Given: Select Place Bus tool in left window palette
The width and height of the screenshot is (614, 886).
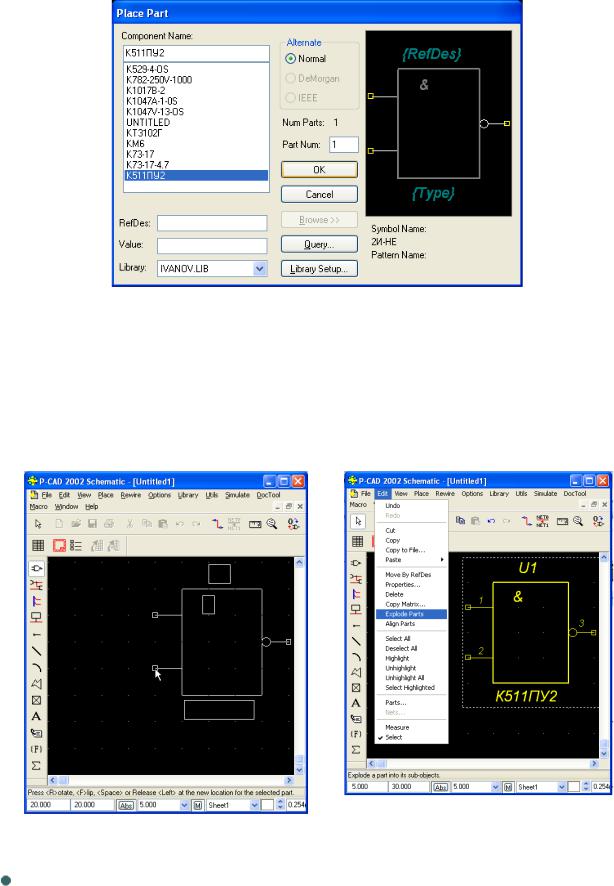Looking at the screenshot, I should [x=37, y=601].
